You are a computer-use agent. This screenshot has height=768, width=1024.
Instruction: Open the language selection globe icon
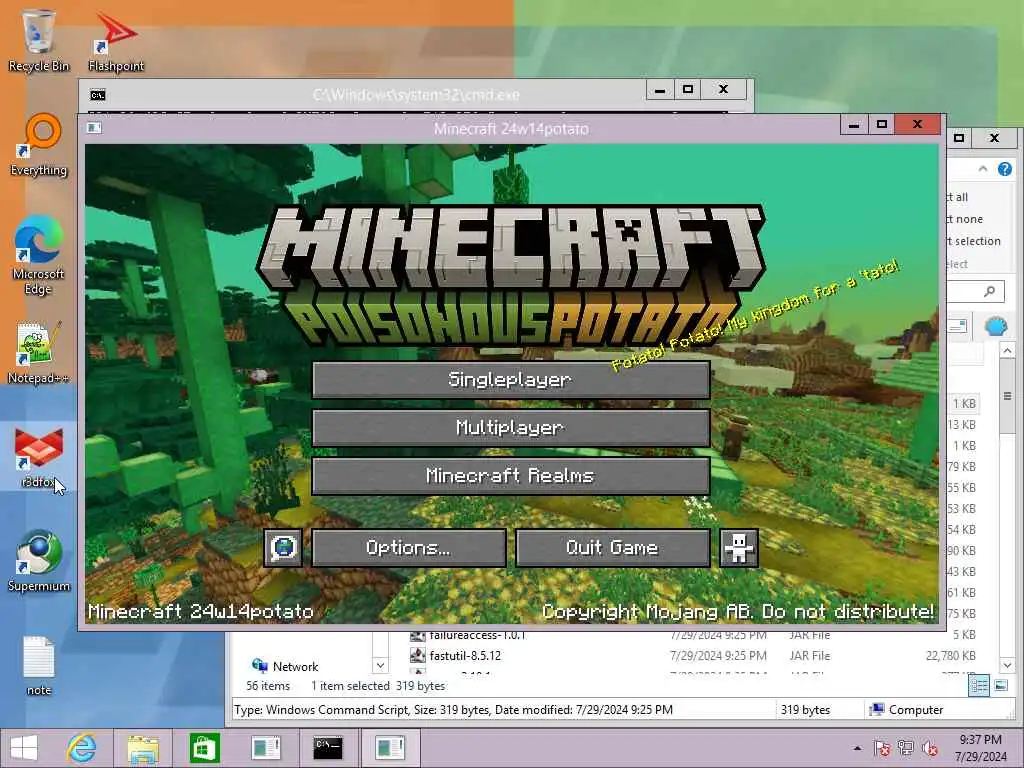click(x=283, y=547)
